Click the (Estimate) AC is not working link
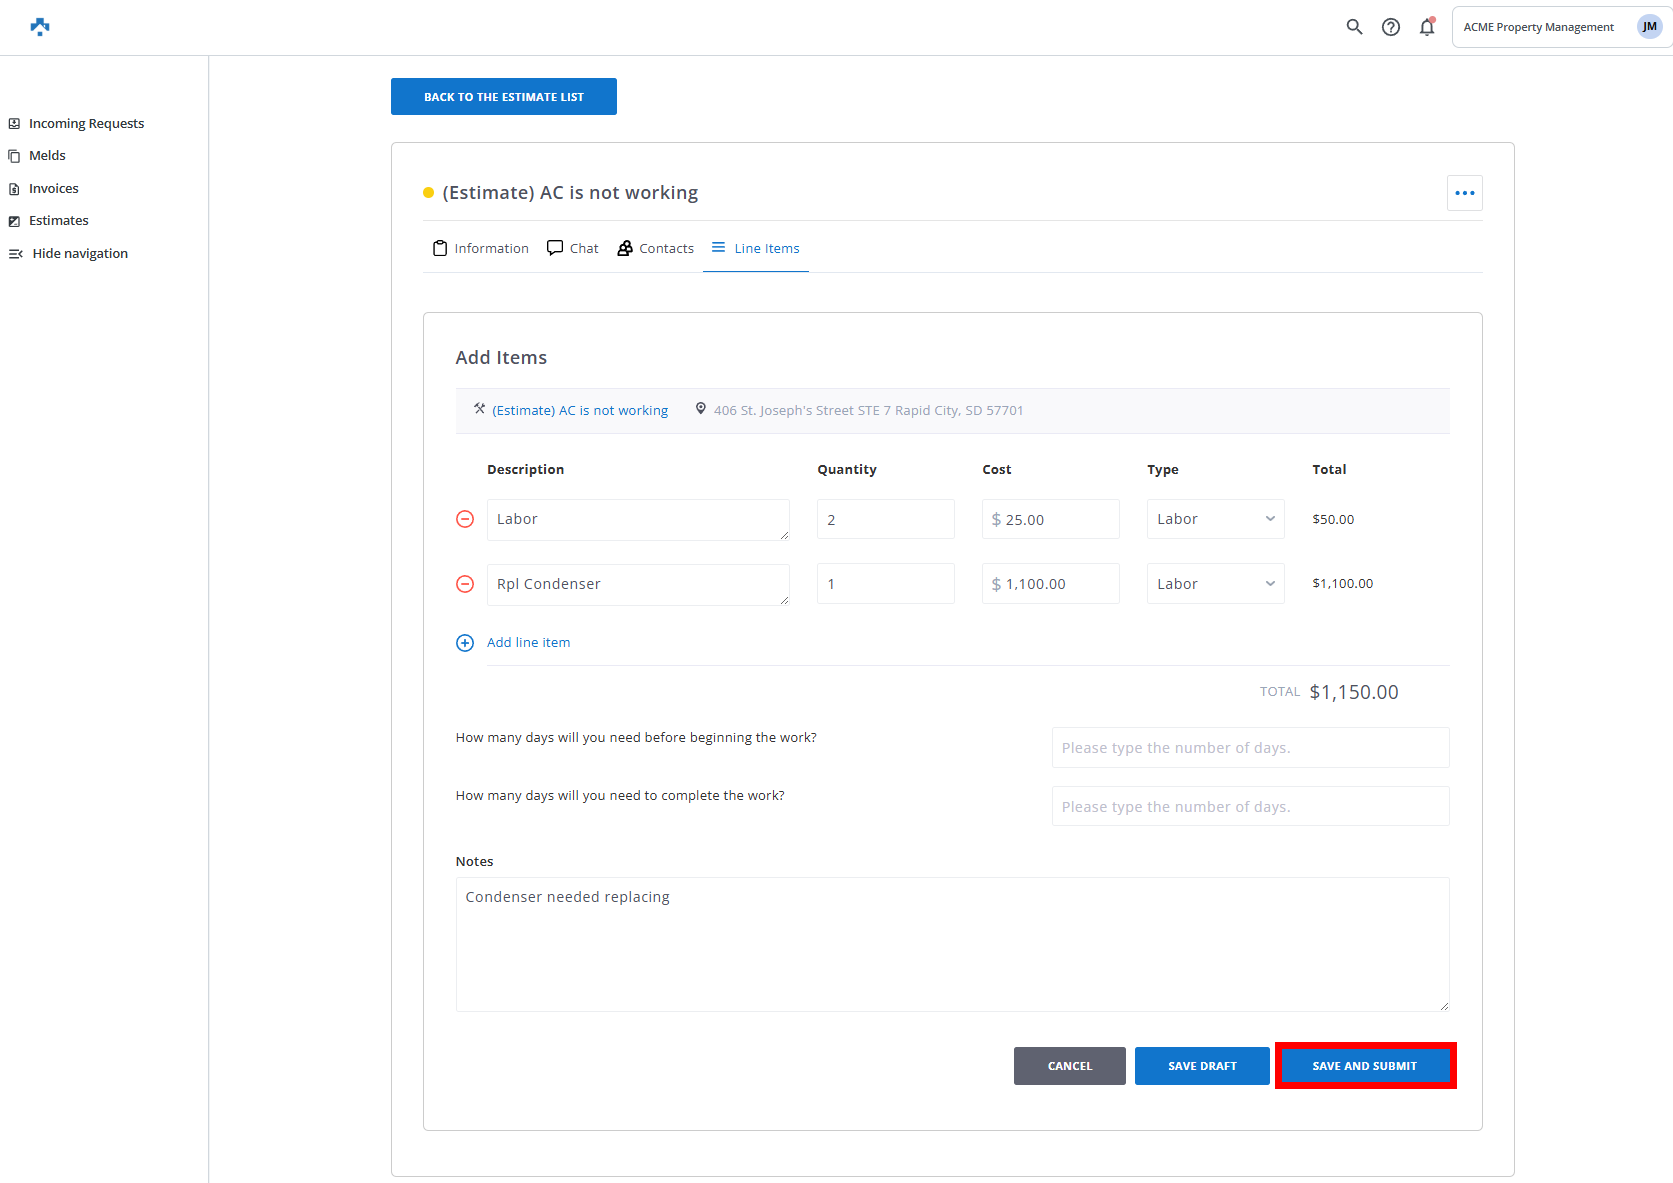This screenshot has width=1673, height=1183. (x=580, y=411)
